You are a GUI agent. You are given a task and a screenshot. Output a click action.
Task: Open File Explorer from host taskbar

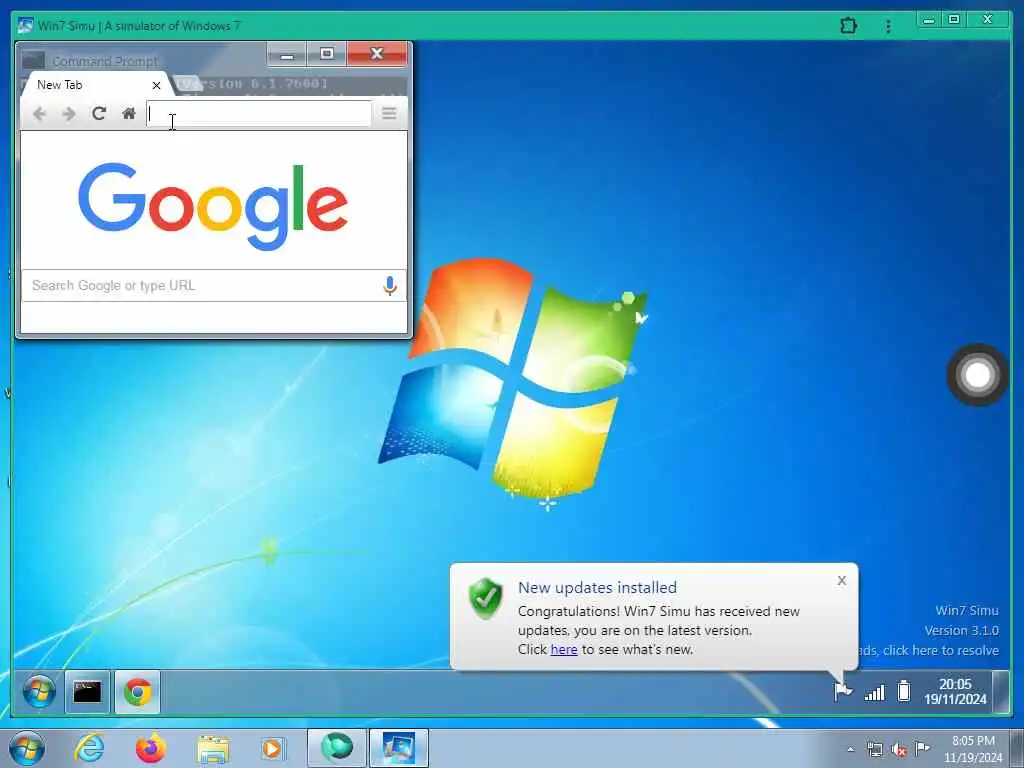tap(213, 750)
